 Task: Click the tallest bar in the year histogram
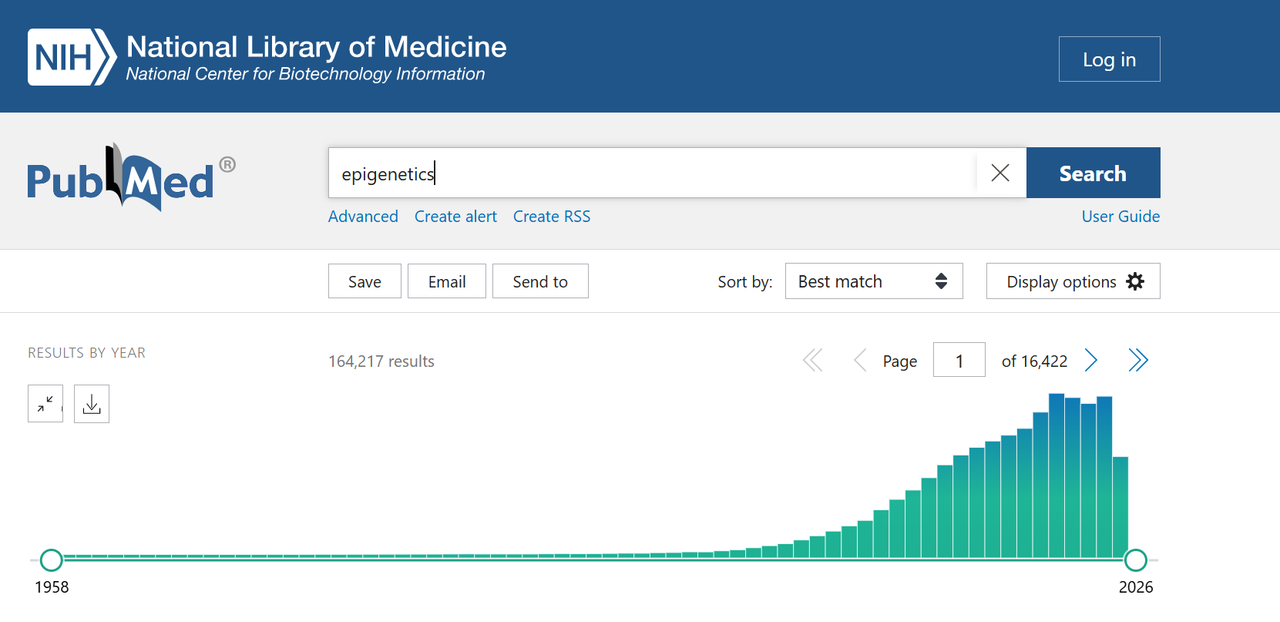pyautogui.click(x=1056, y=475)
